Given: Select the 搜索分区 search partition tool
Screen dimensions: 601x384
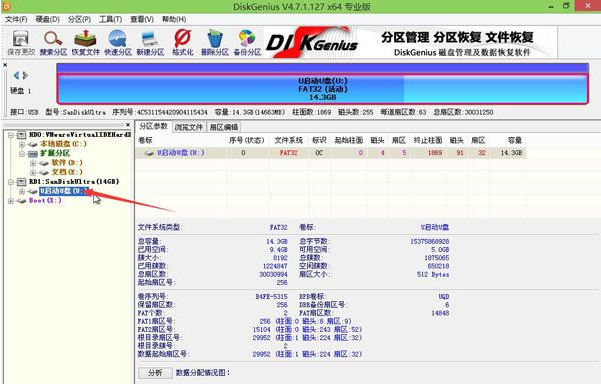Looking at the screenshot, I should pyautogui.click(x=53, y=43).
